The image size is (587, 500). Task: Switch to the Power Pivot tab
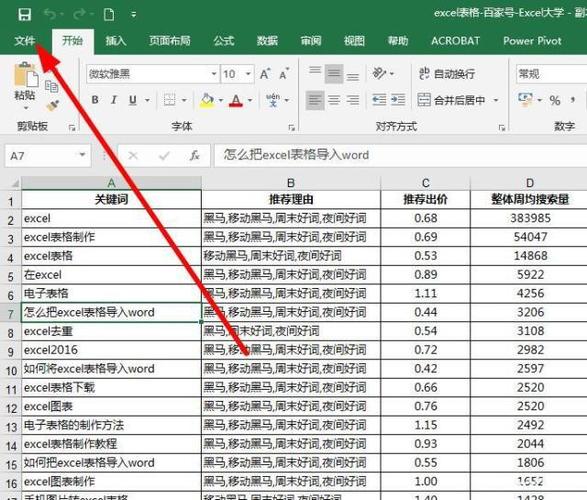tap(532, 40)
